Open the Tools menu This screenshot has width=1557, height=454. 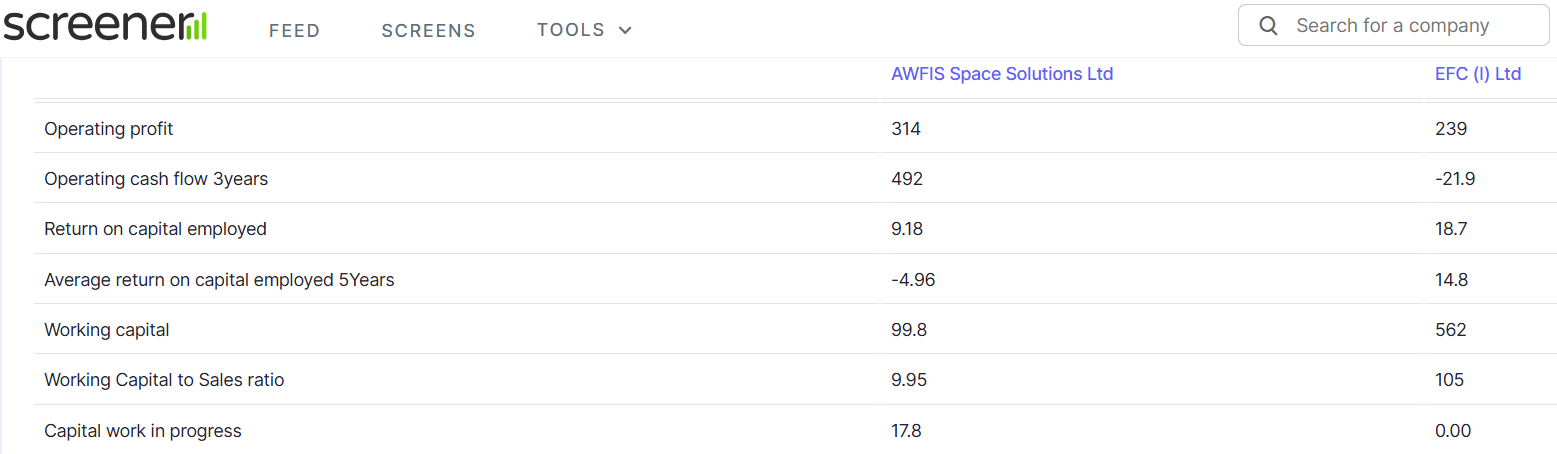(x=585, y=30)
